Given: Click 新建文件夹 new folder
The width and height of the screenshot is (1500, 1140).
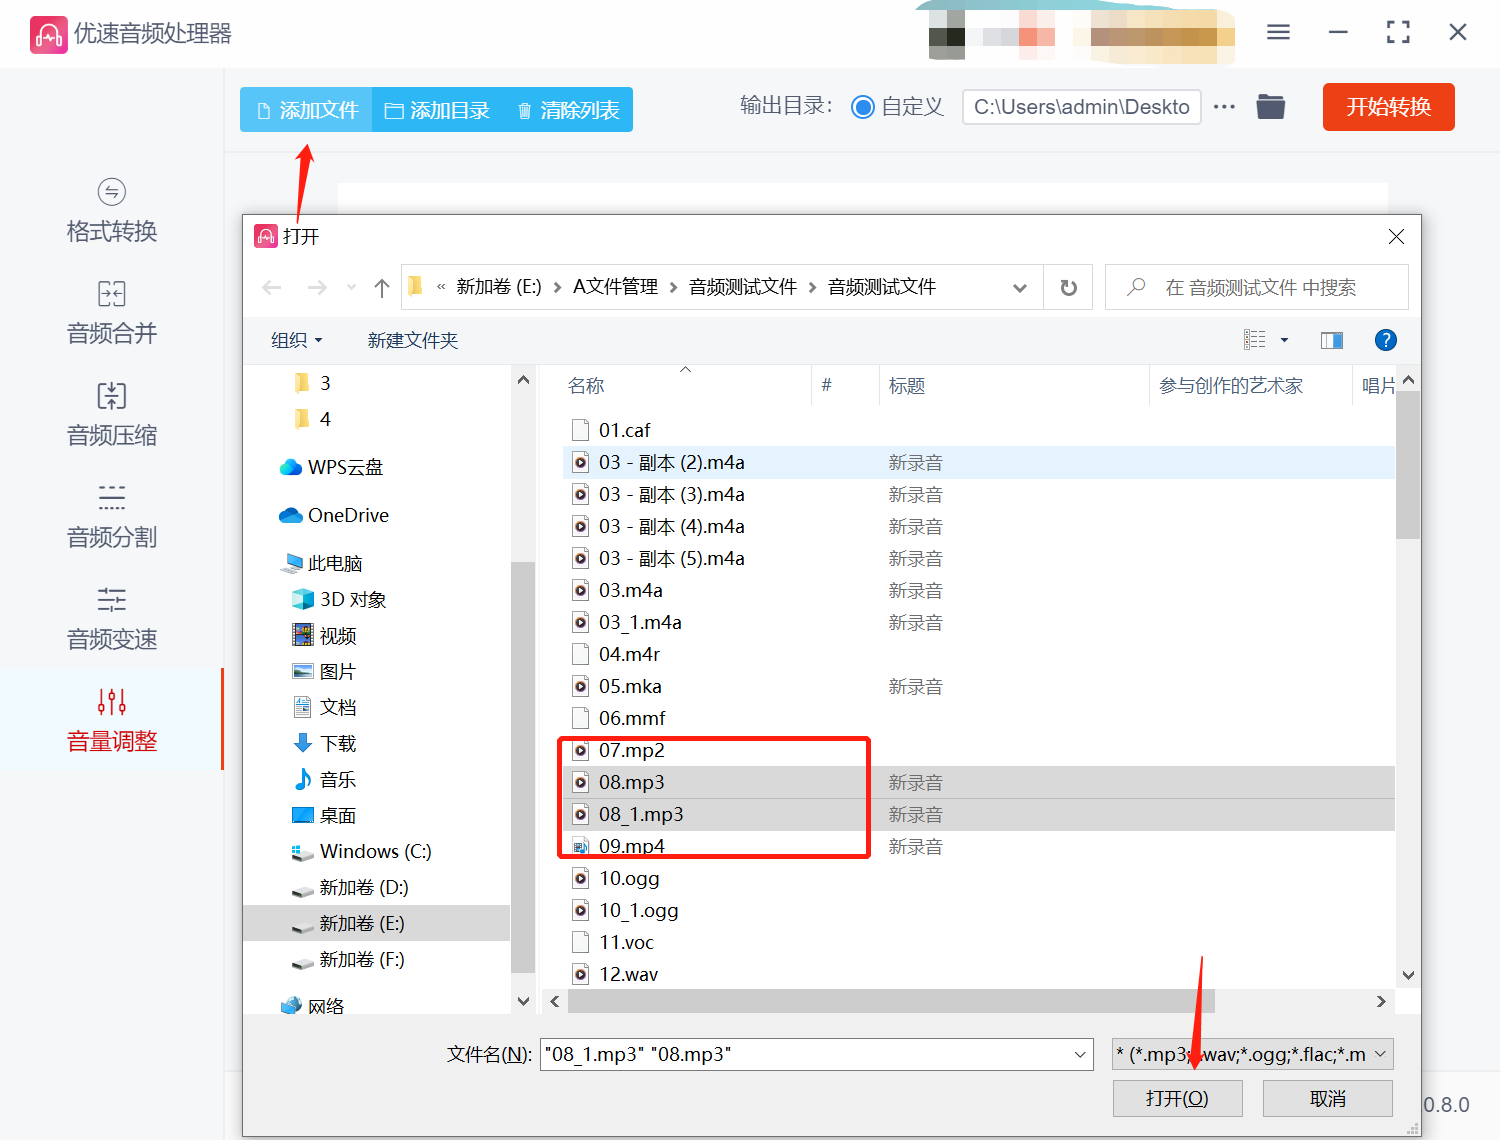Looking at the screenshot, I should point(412,340).
